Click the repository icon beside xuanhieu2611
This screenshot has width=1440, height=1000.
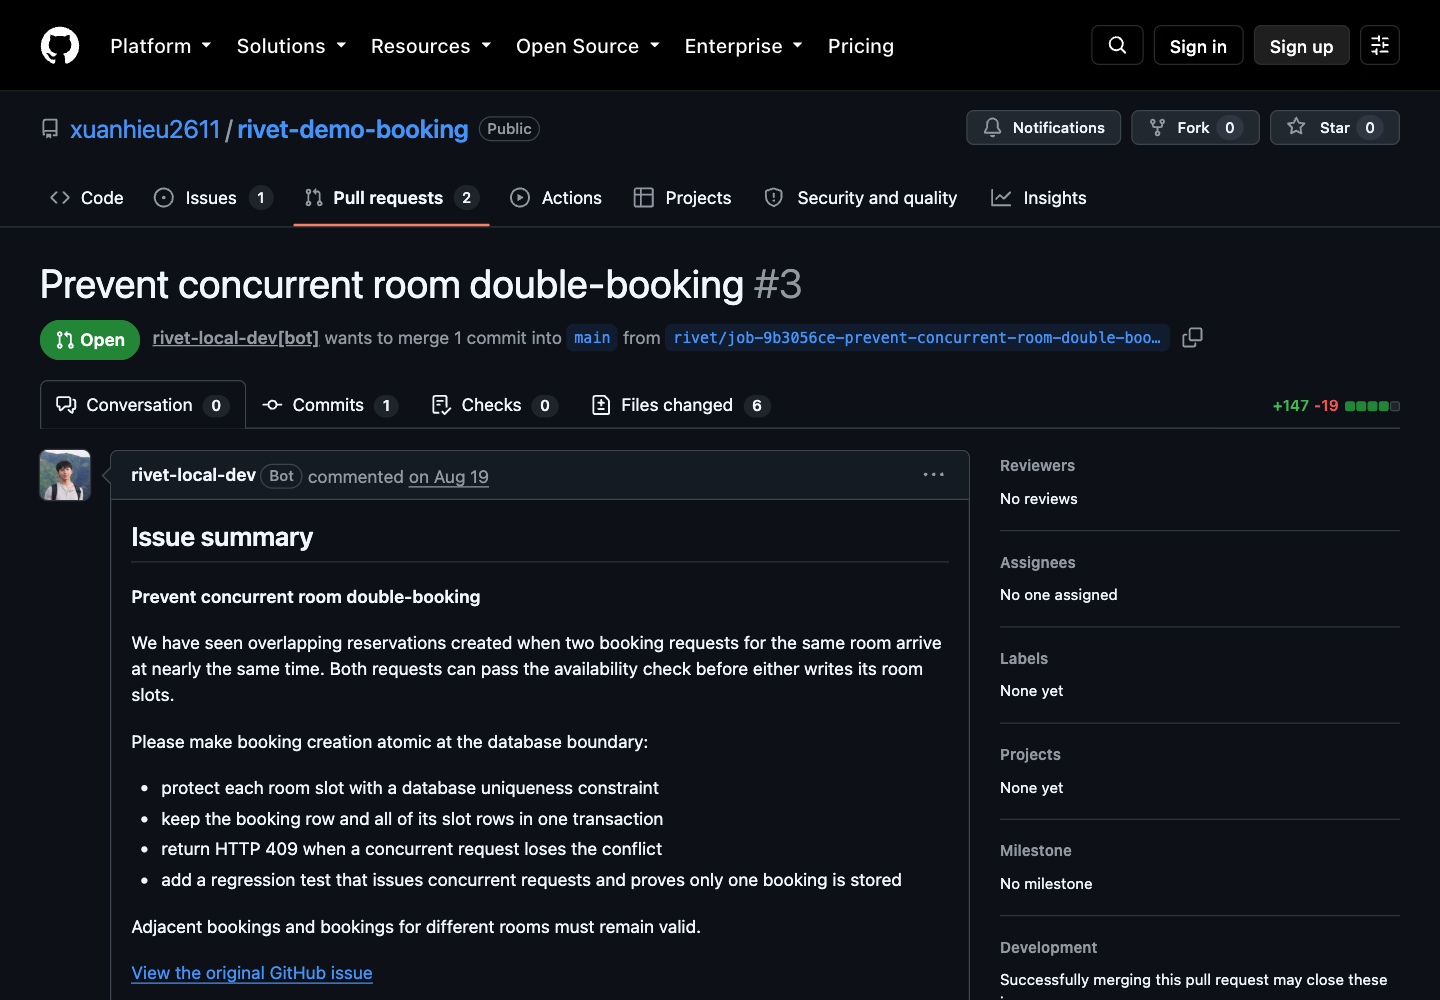50,129
